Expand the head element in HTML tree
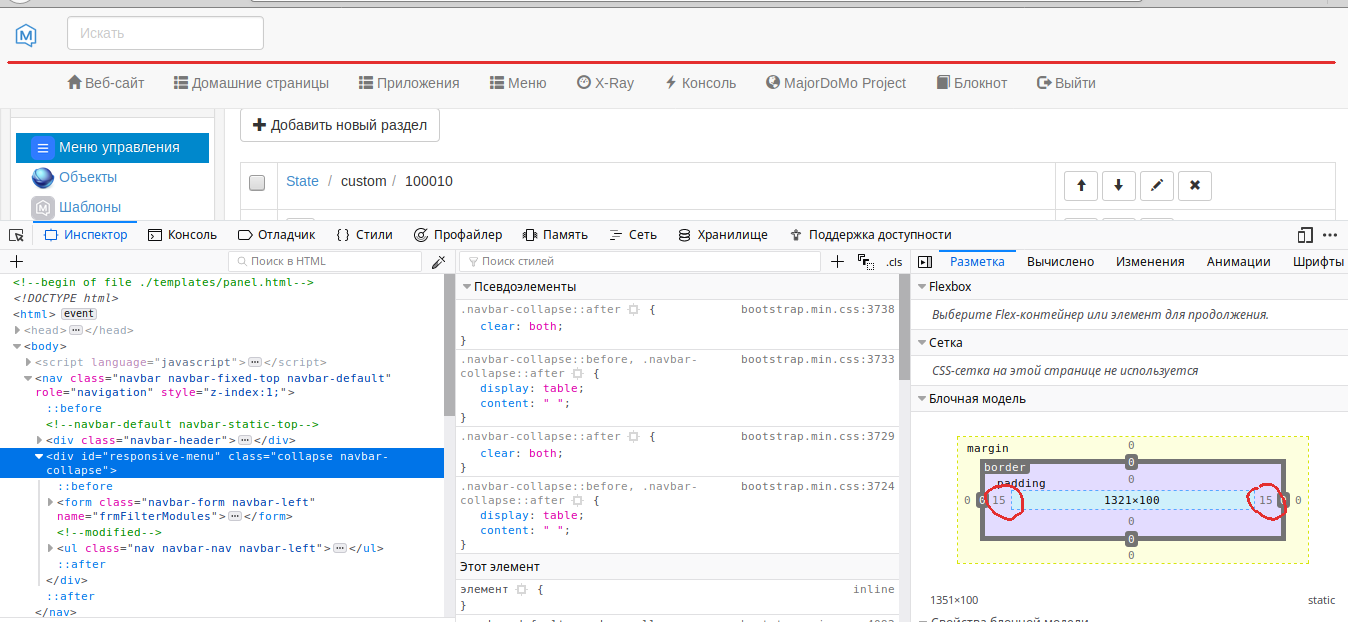Image resolution: width=1348 pixels, height=622 pixels. click(18, 330)
